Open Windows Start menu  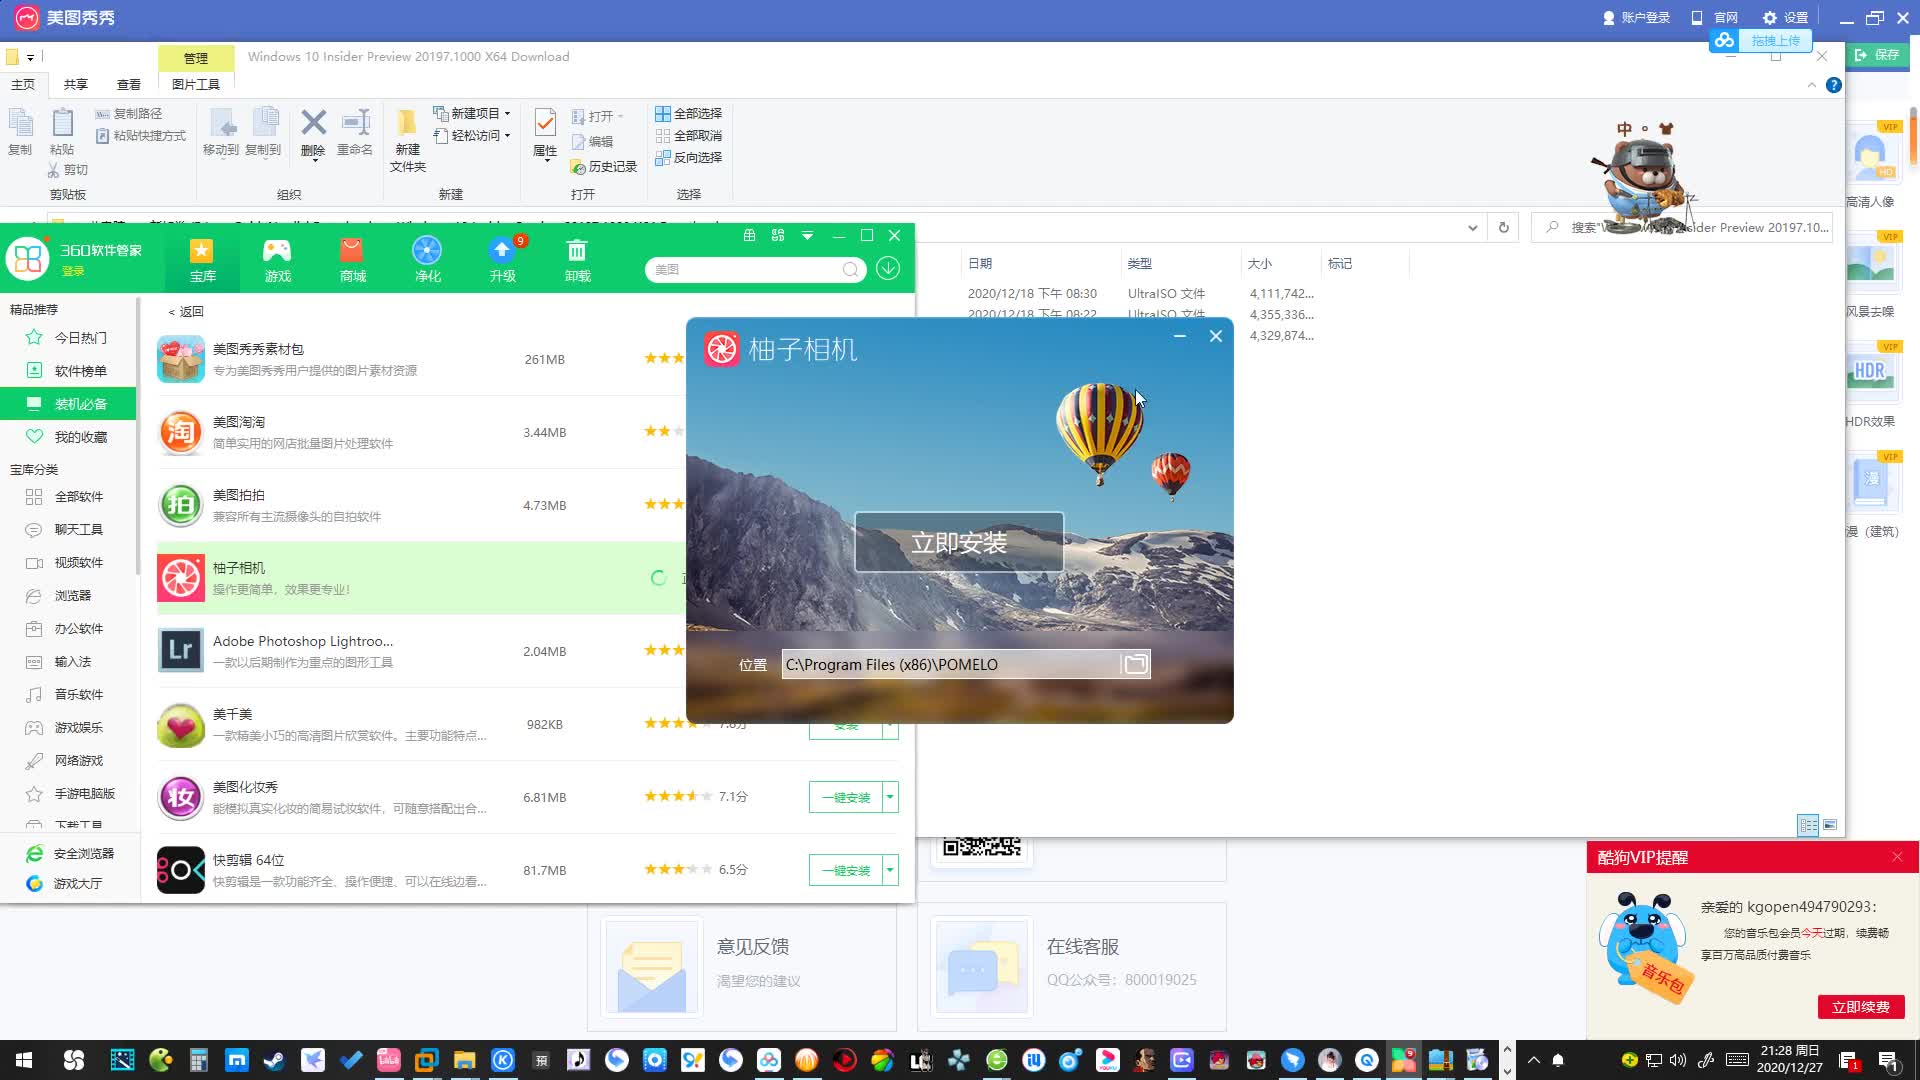24,1060
